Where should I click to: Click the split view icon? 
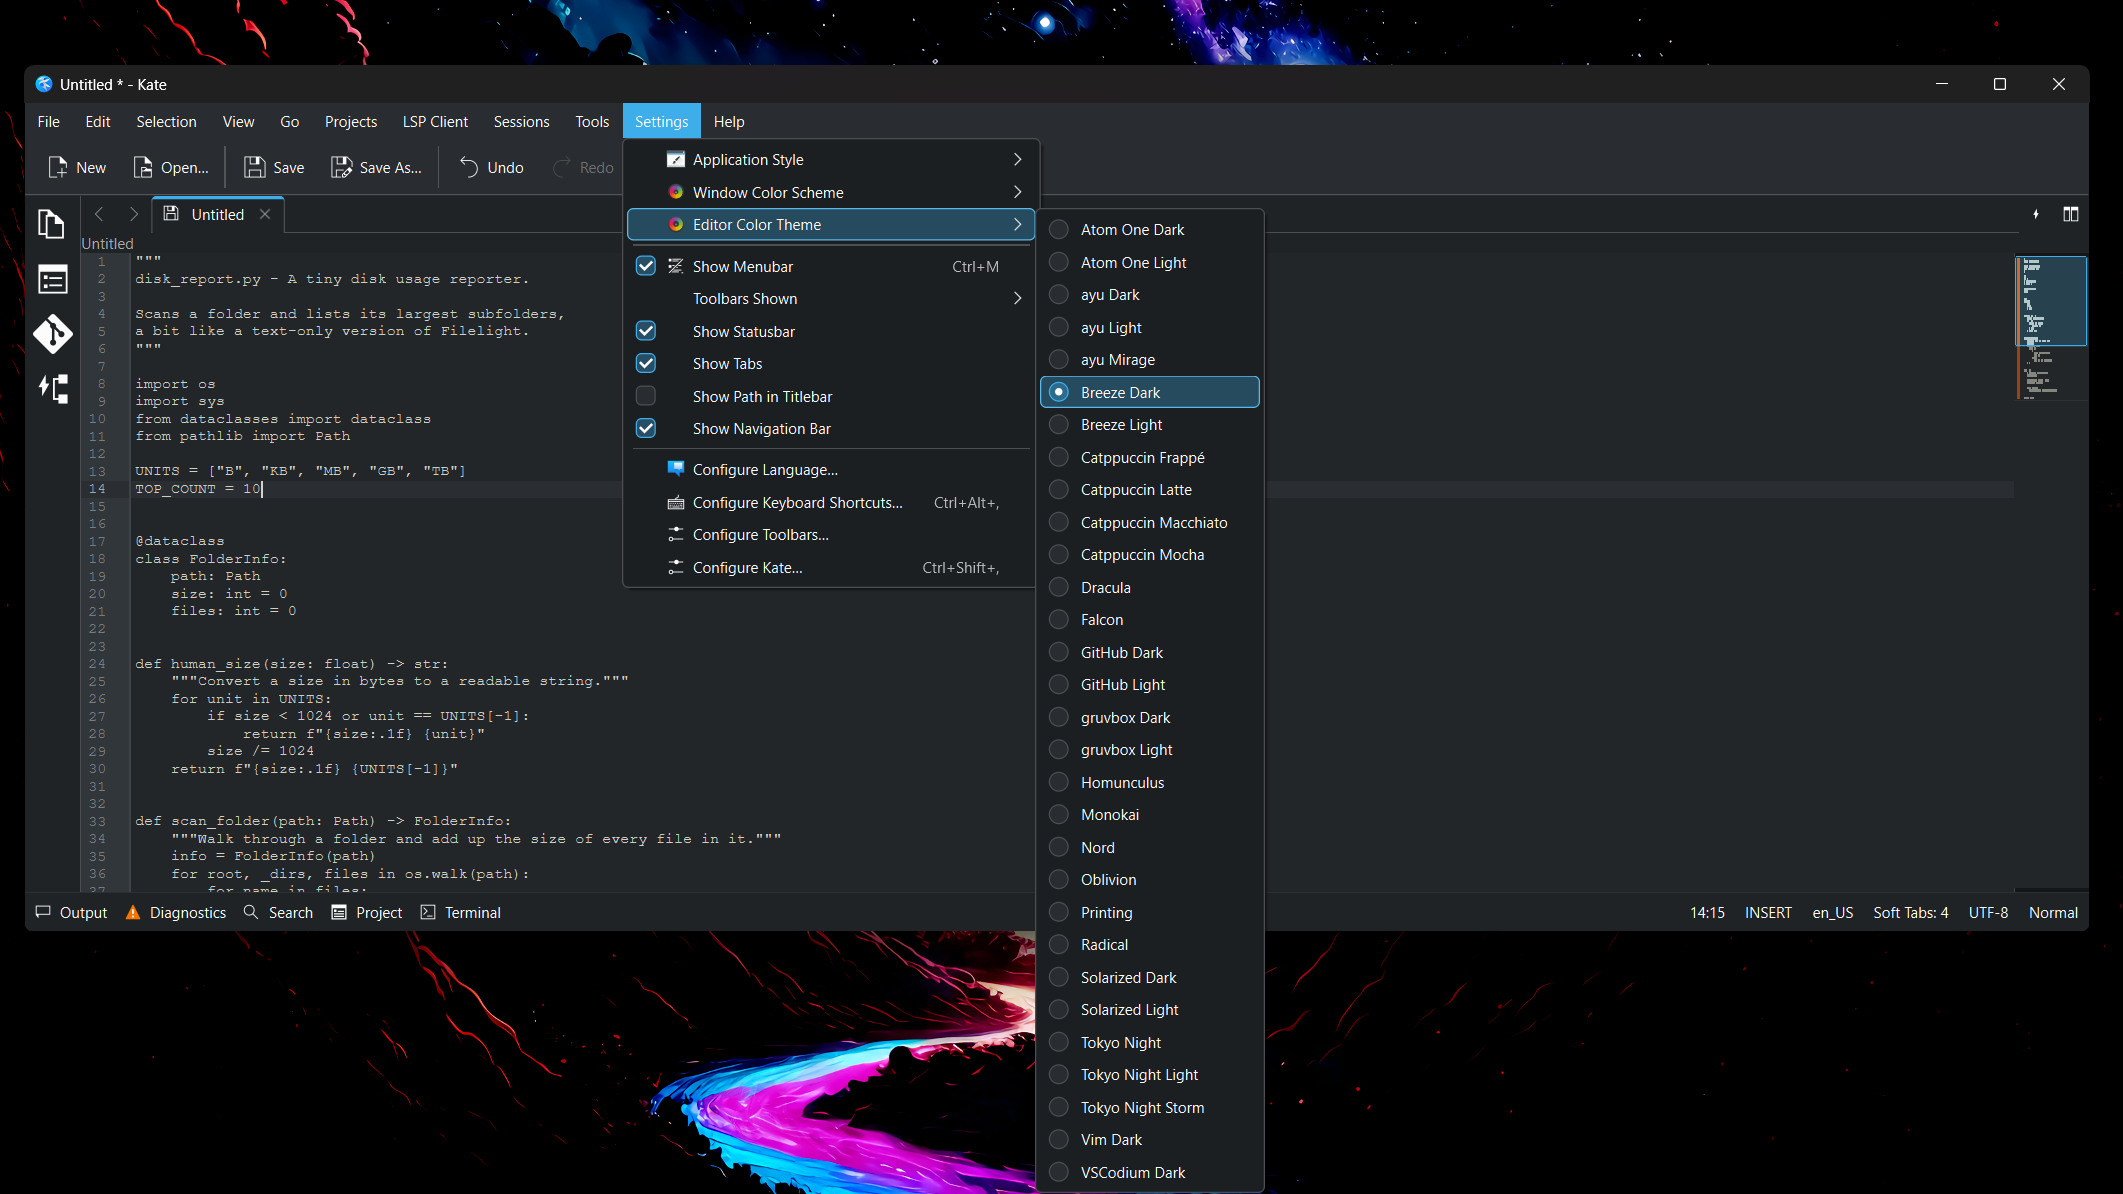(x=2070, y=214)
